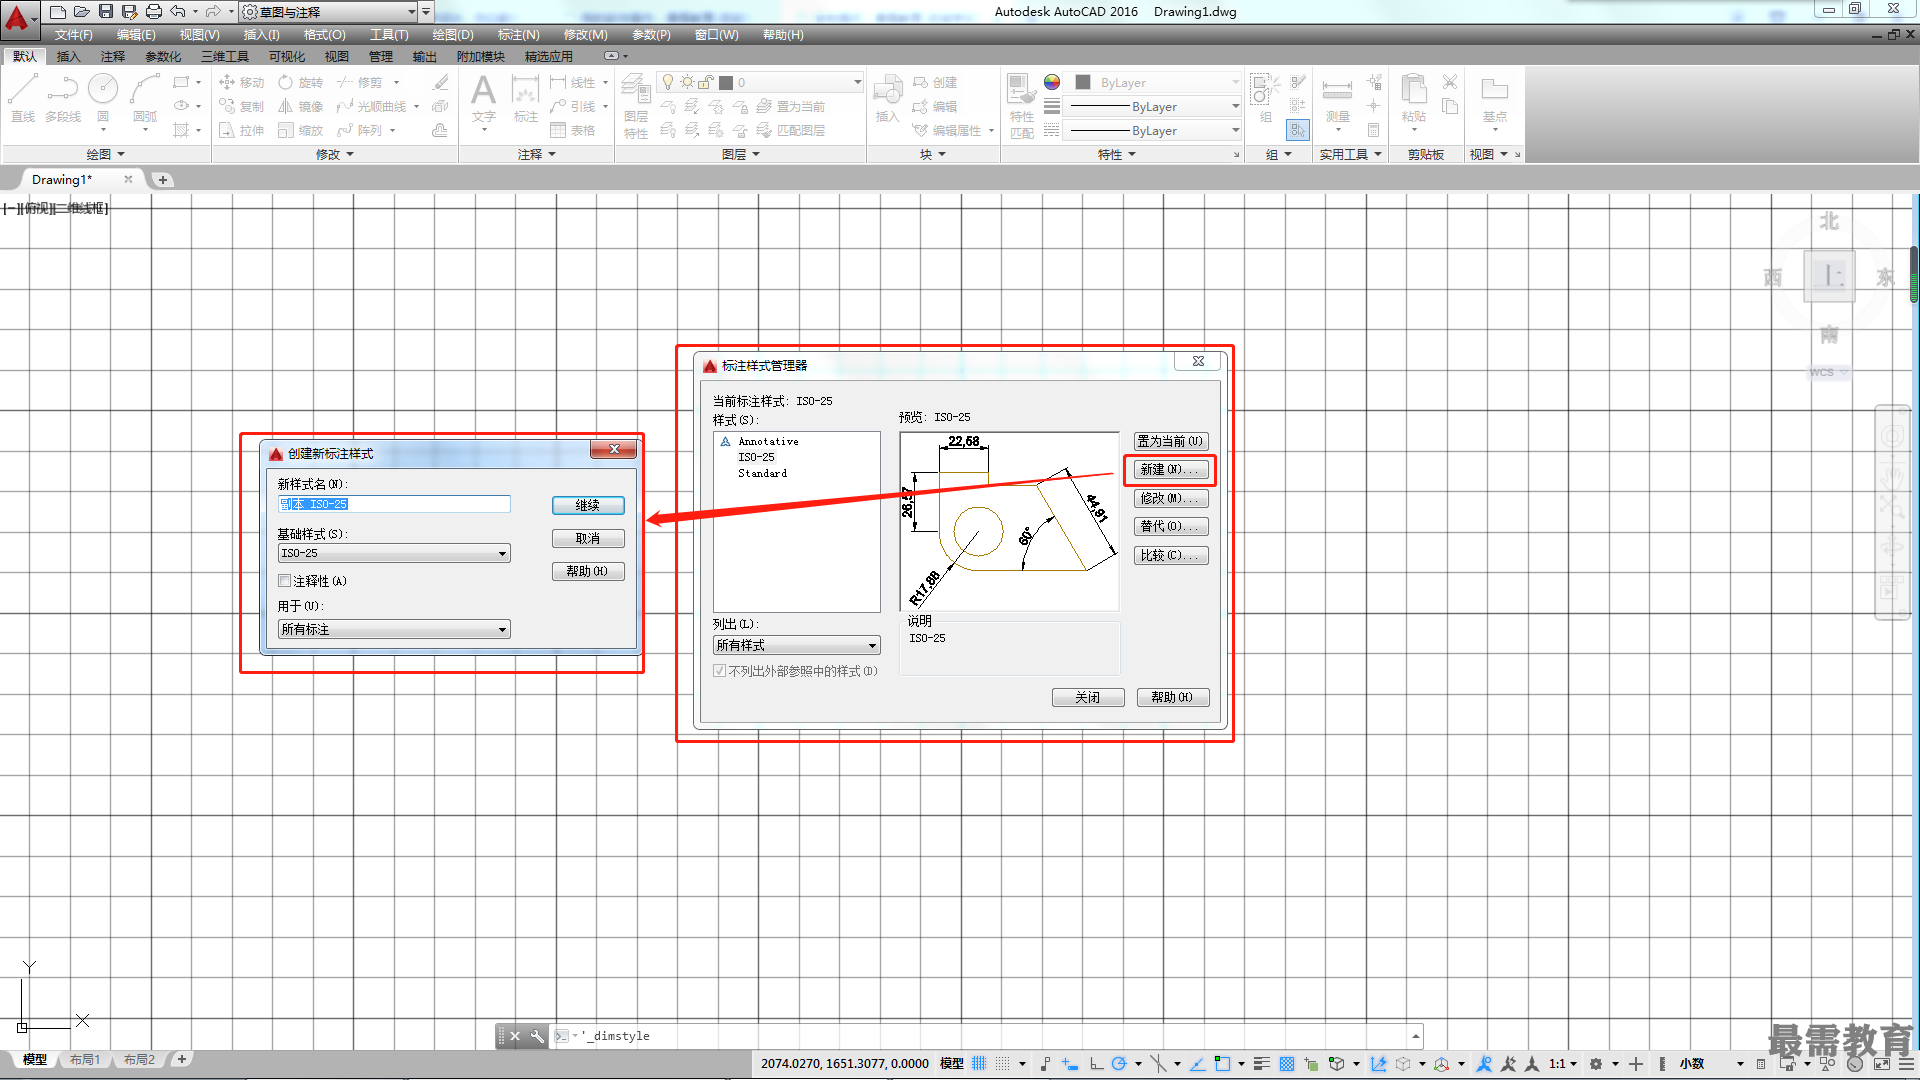Screen dimensions: 1920x1080
Task: Insert a Table (表格)
Action: [573, 130]
